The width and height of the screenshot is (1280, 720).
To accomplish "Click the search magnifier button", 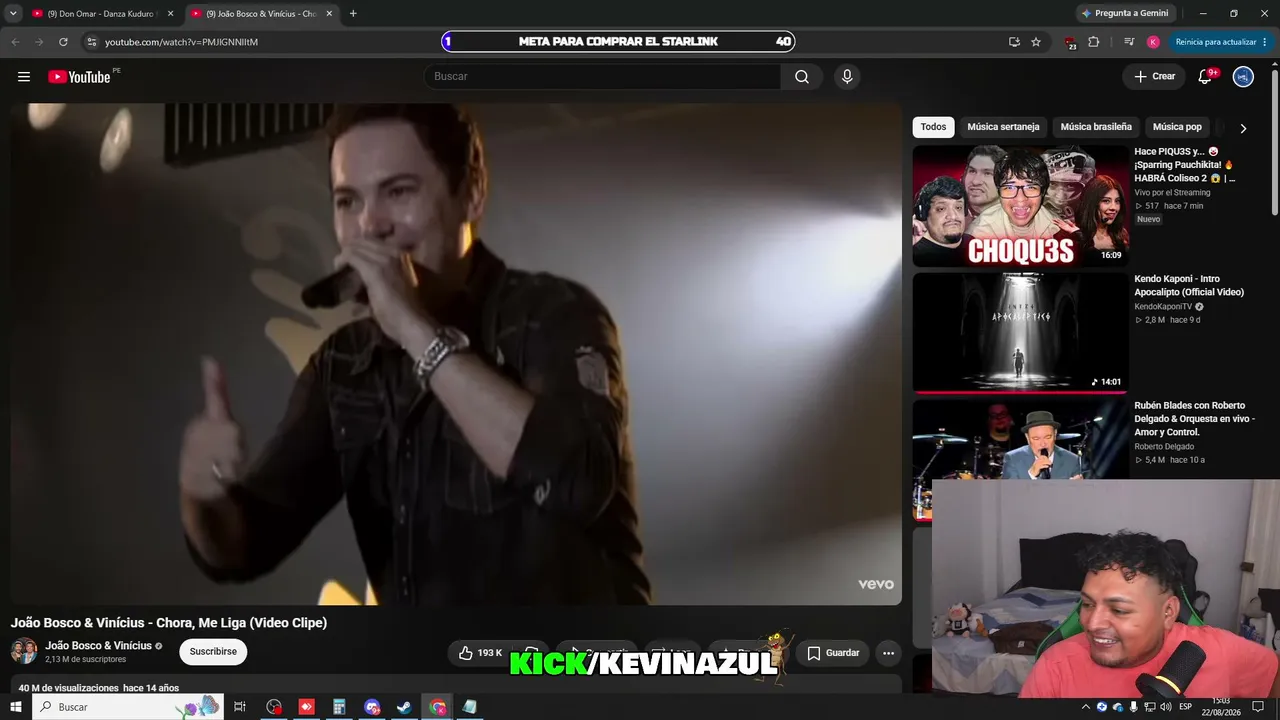I will coord(802,77).
